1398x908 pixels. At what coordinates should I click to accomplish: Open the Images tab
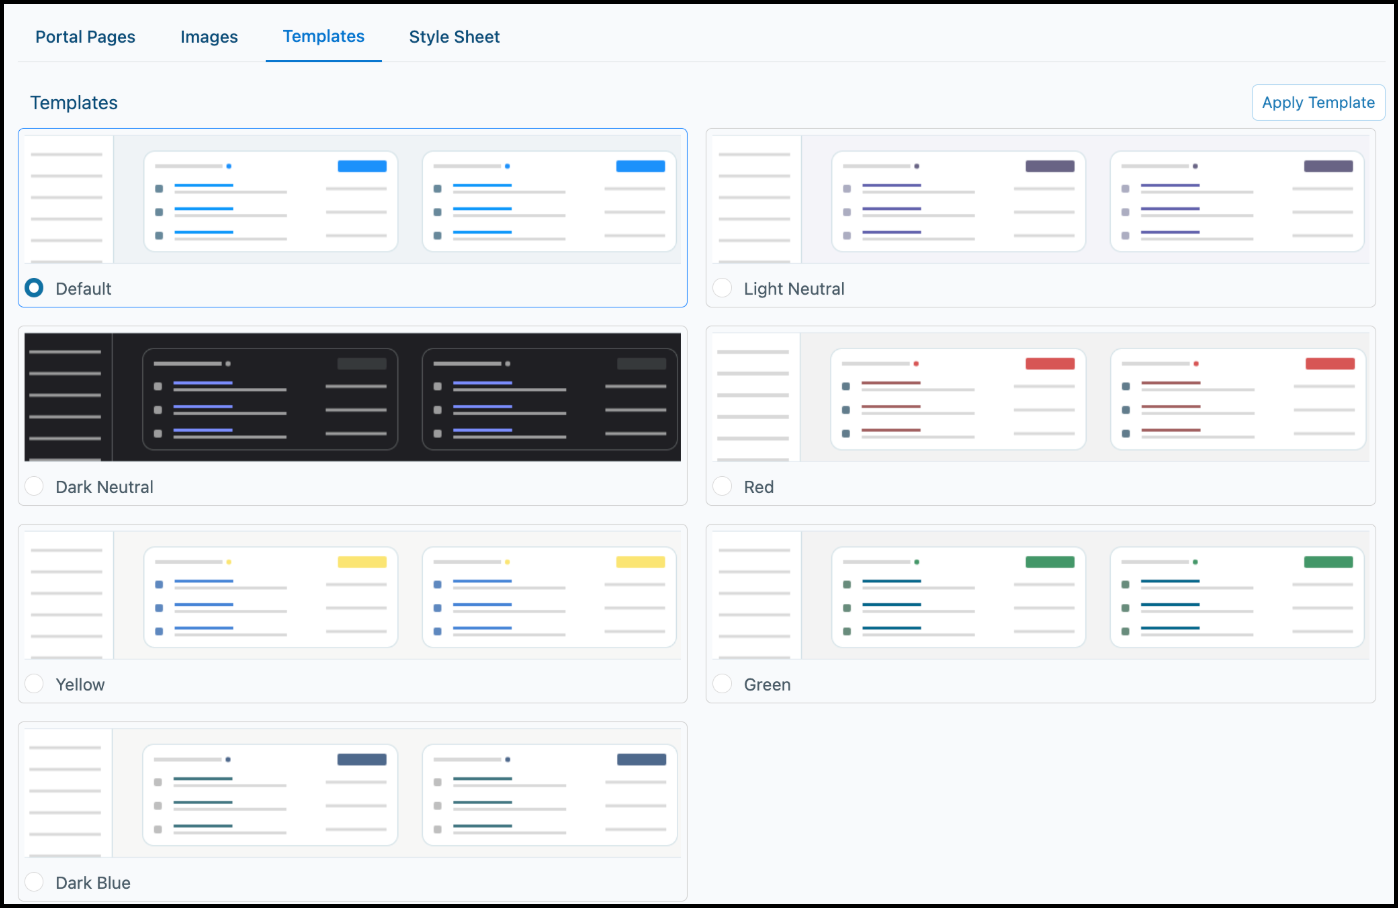209,36
